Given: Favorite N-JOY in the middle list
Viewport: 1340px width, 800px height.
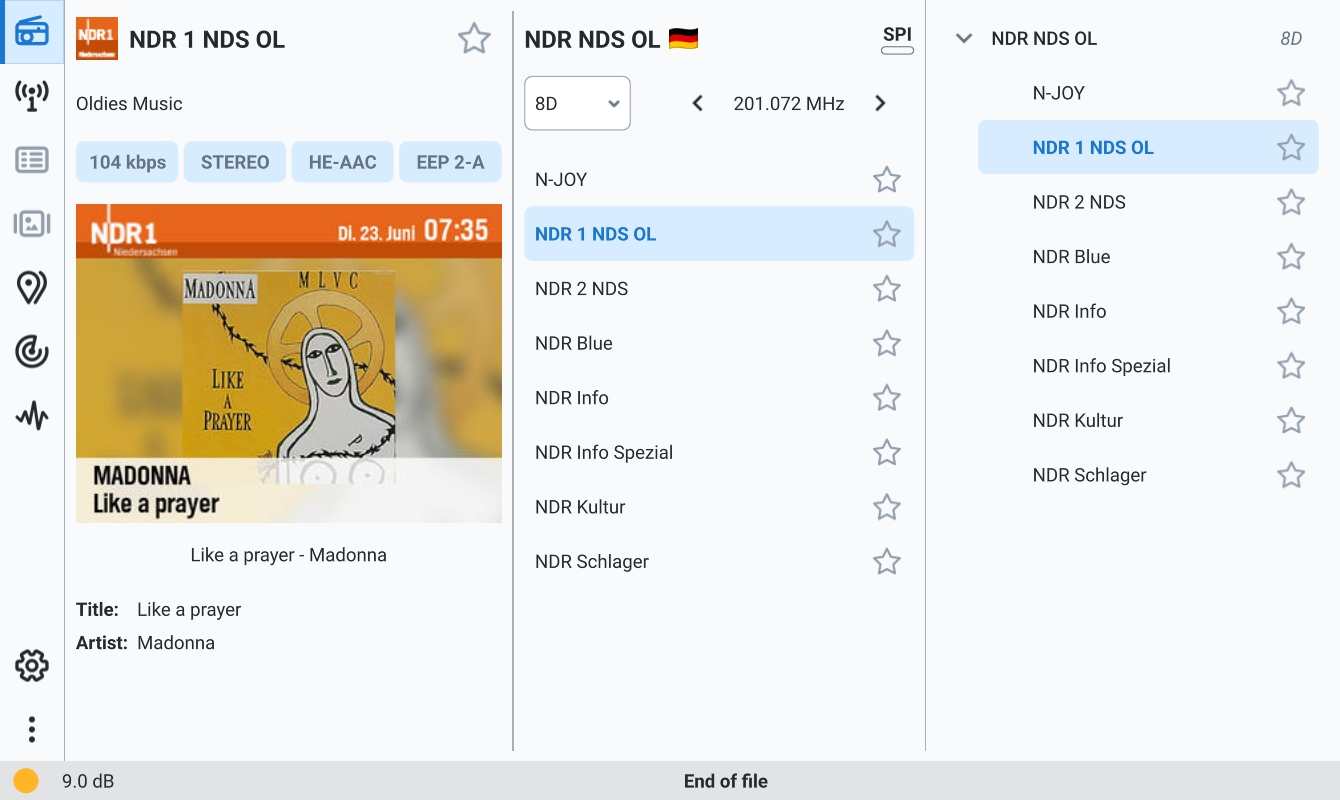Looking at the screenshot, I should tap(887, 180).
